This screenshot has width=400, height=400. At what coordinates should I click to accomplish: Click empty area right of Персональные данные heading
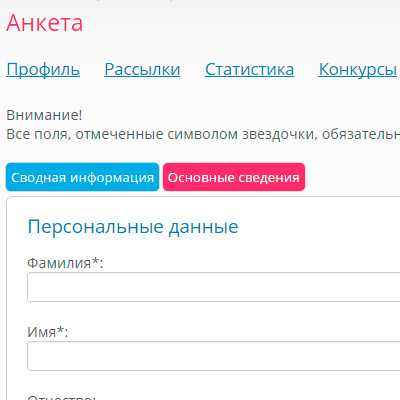tap(317, 227)
